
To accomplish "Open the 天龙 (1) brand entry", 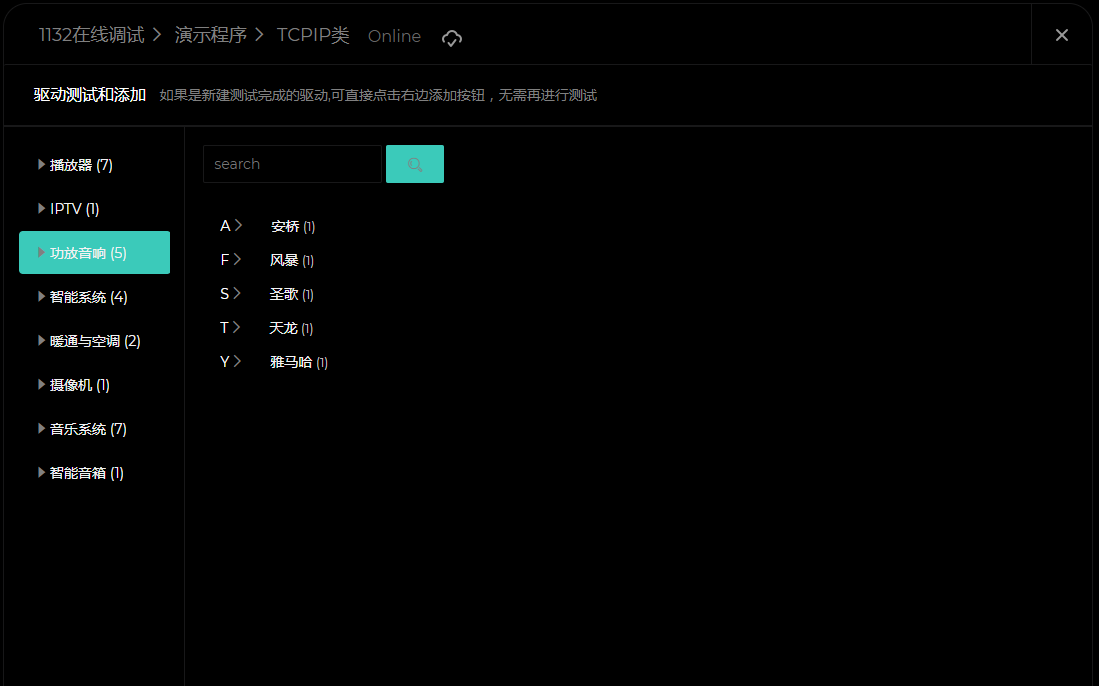I will [292, 328].
